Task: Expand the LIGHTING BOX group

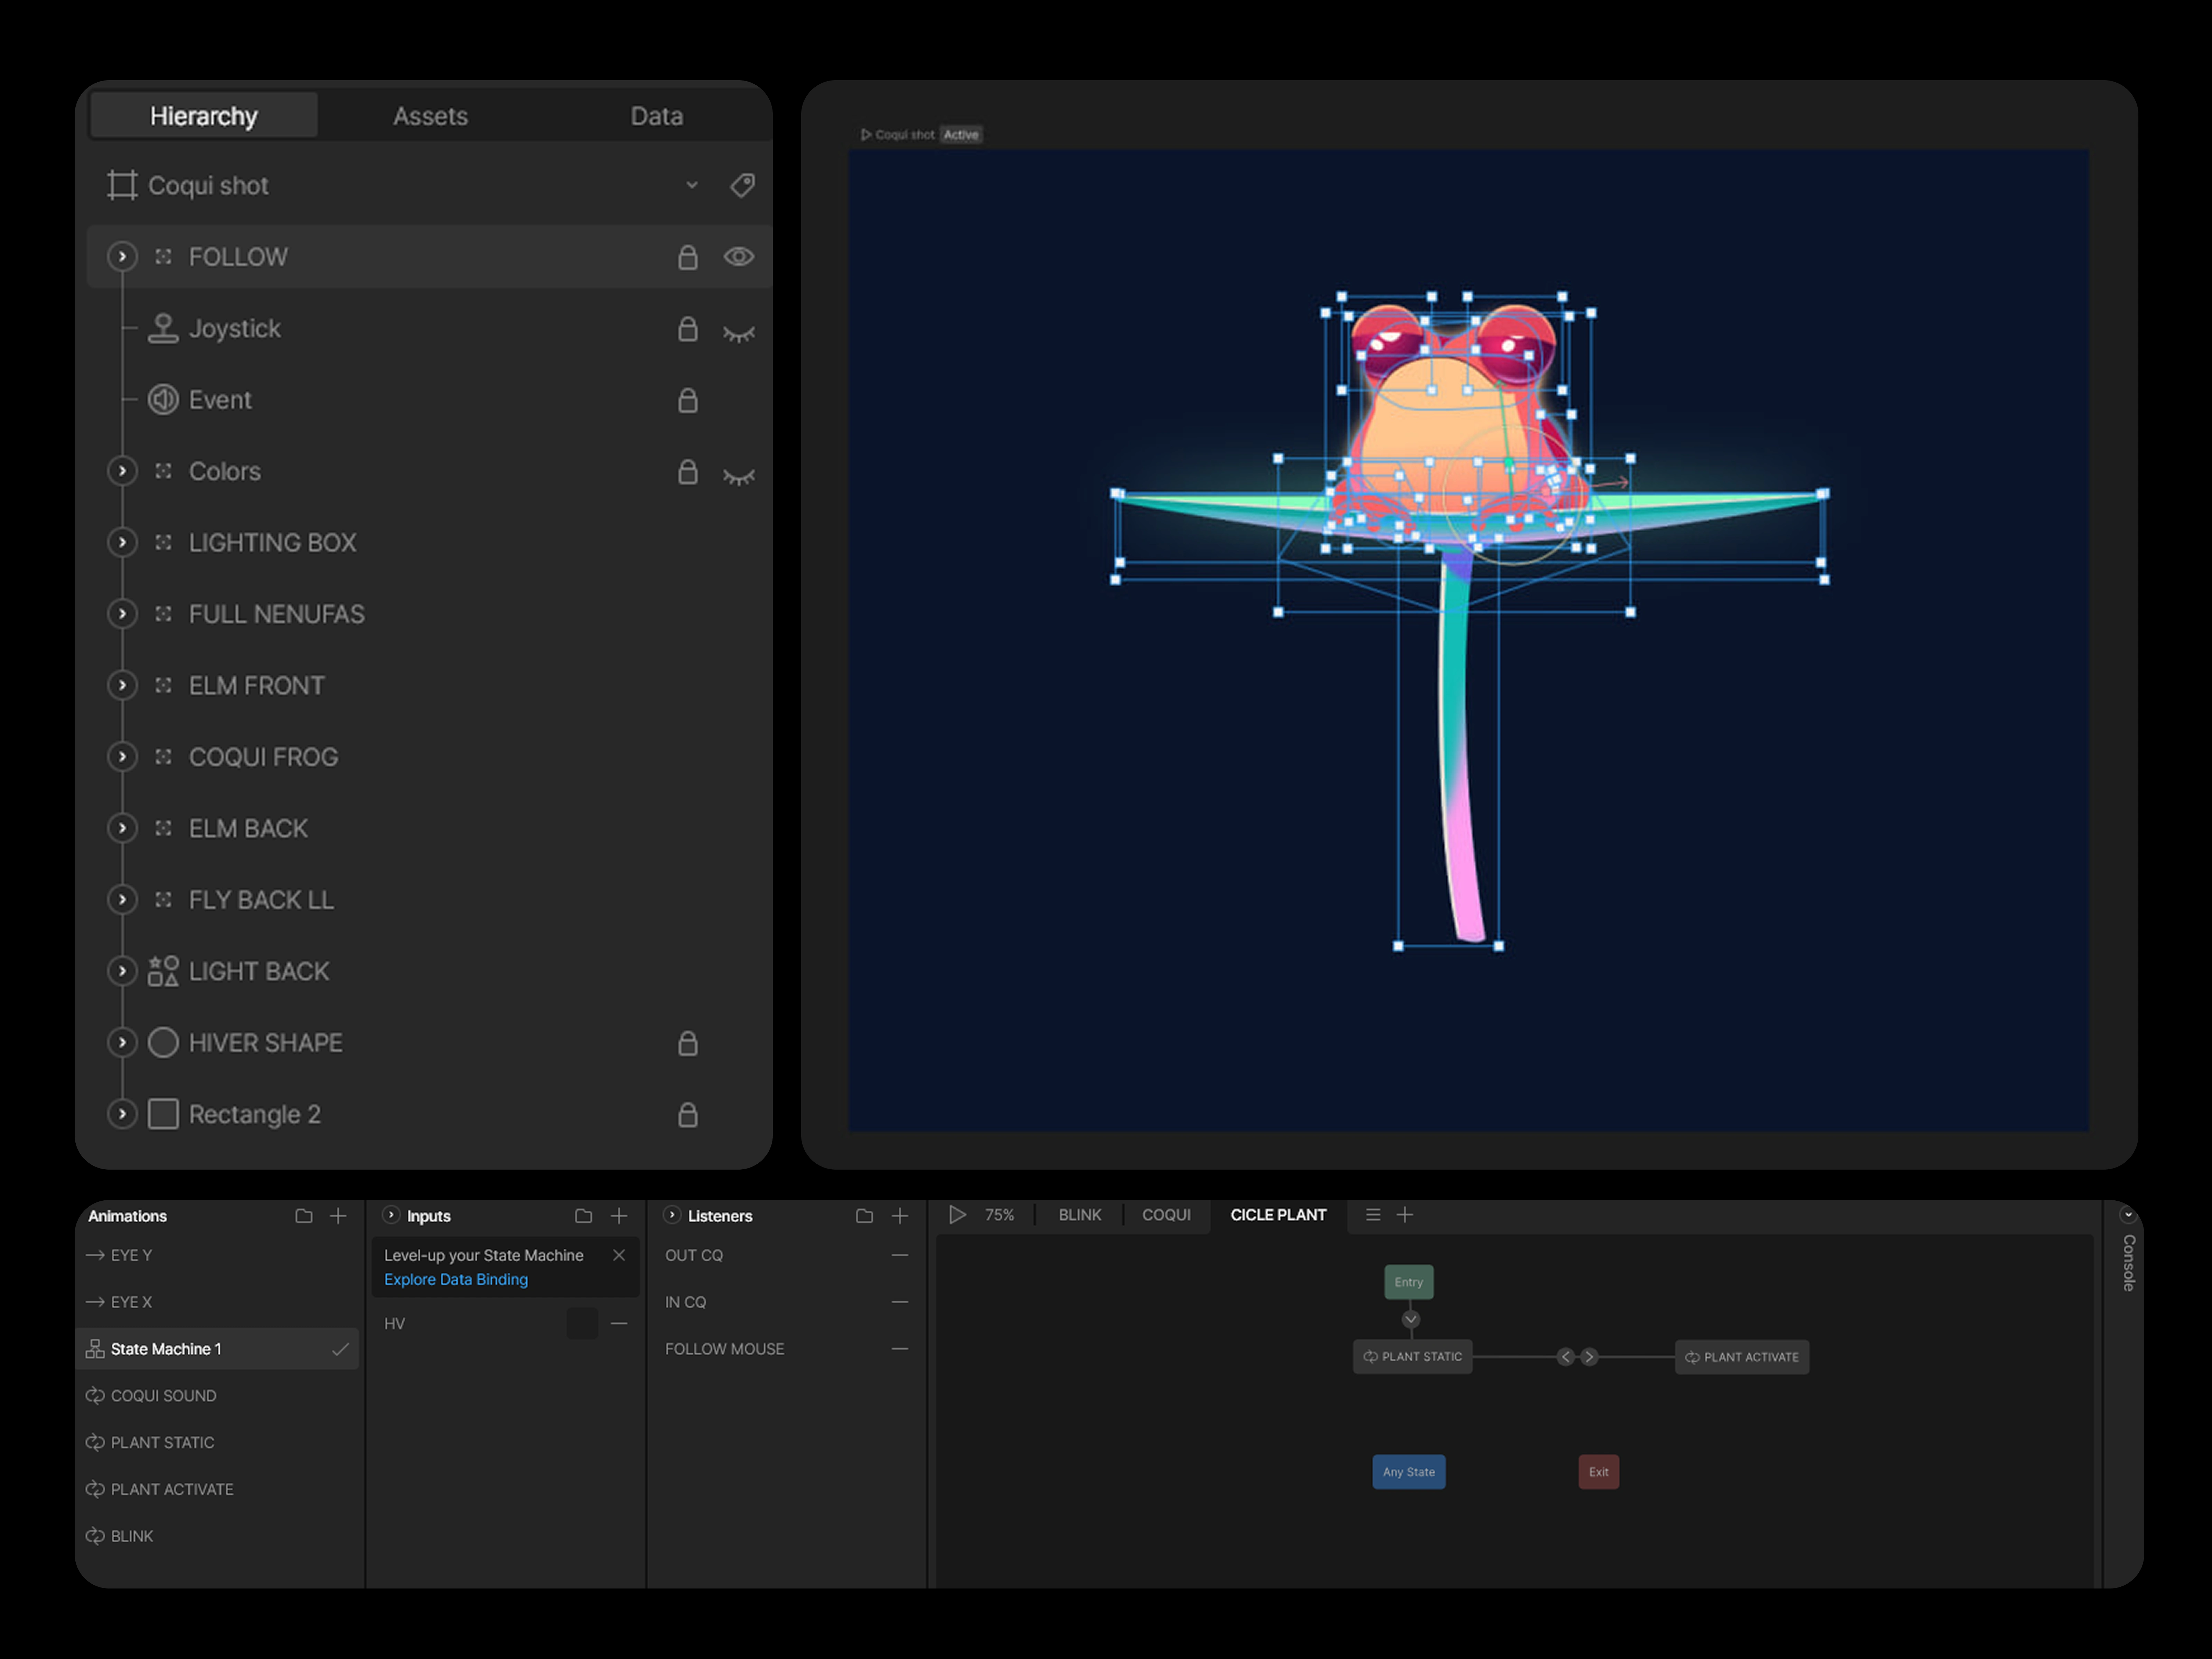Action: (122, 542)
